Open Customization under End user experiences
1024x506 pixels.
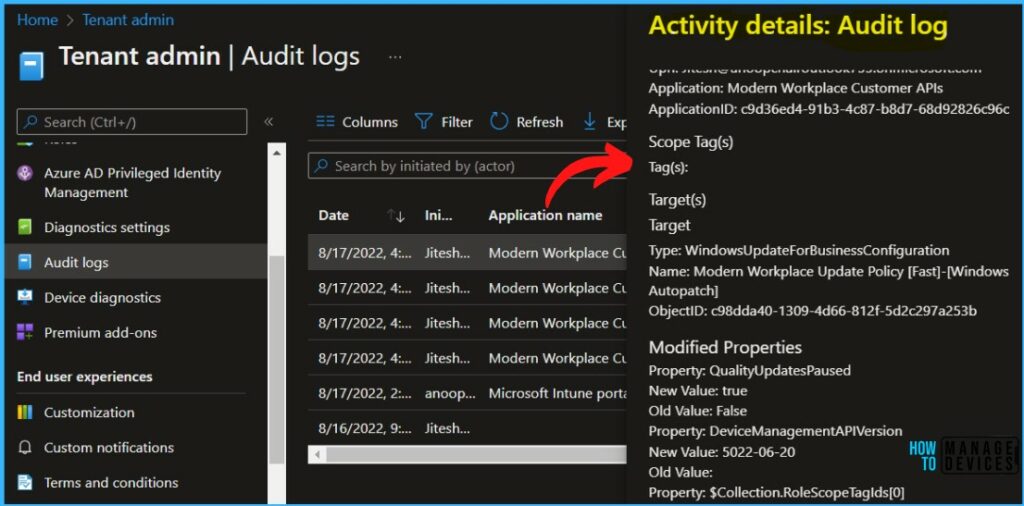pyautogui.click(x=89, y=412)
